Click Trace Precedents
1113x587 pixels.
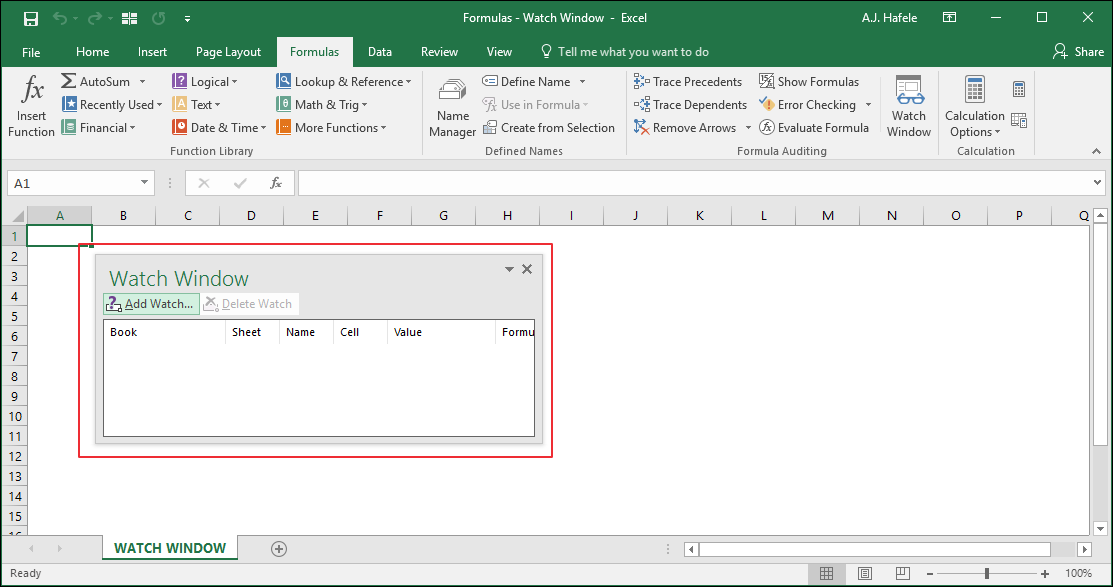[x=688, y=82]
